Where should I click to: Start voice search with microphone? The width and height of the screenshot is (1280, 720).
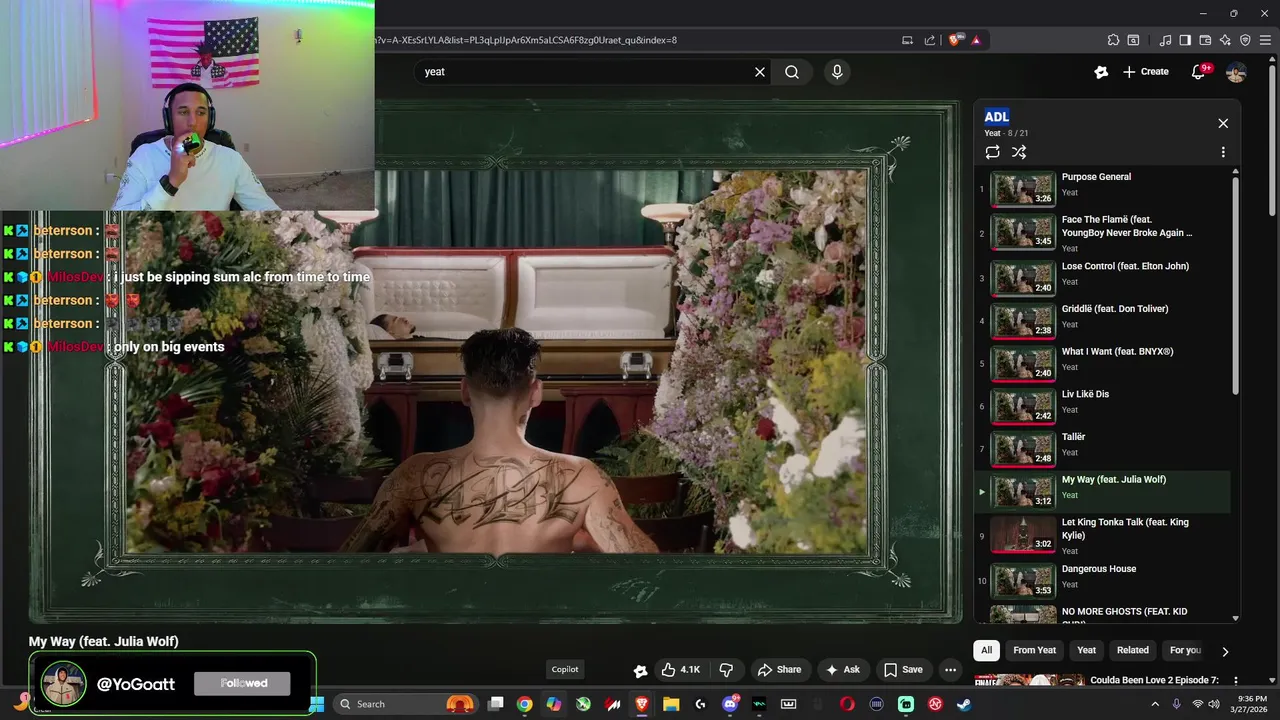point(837,72)
